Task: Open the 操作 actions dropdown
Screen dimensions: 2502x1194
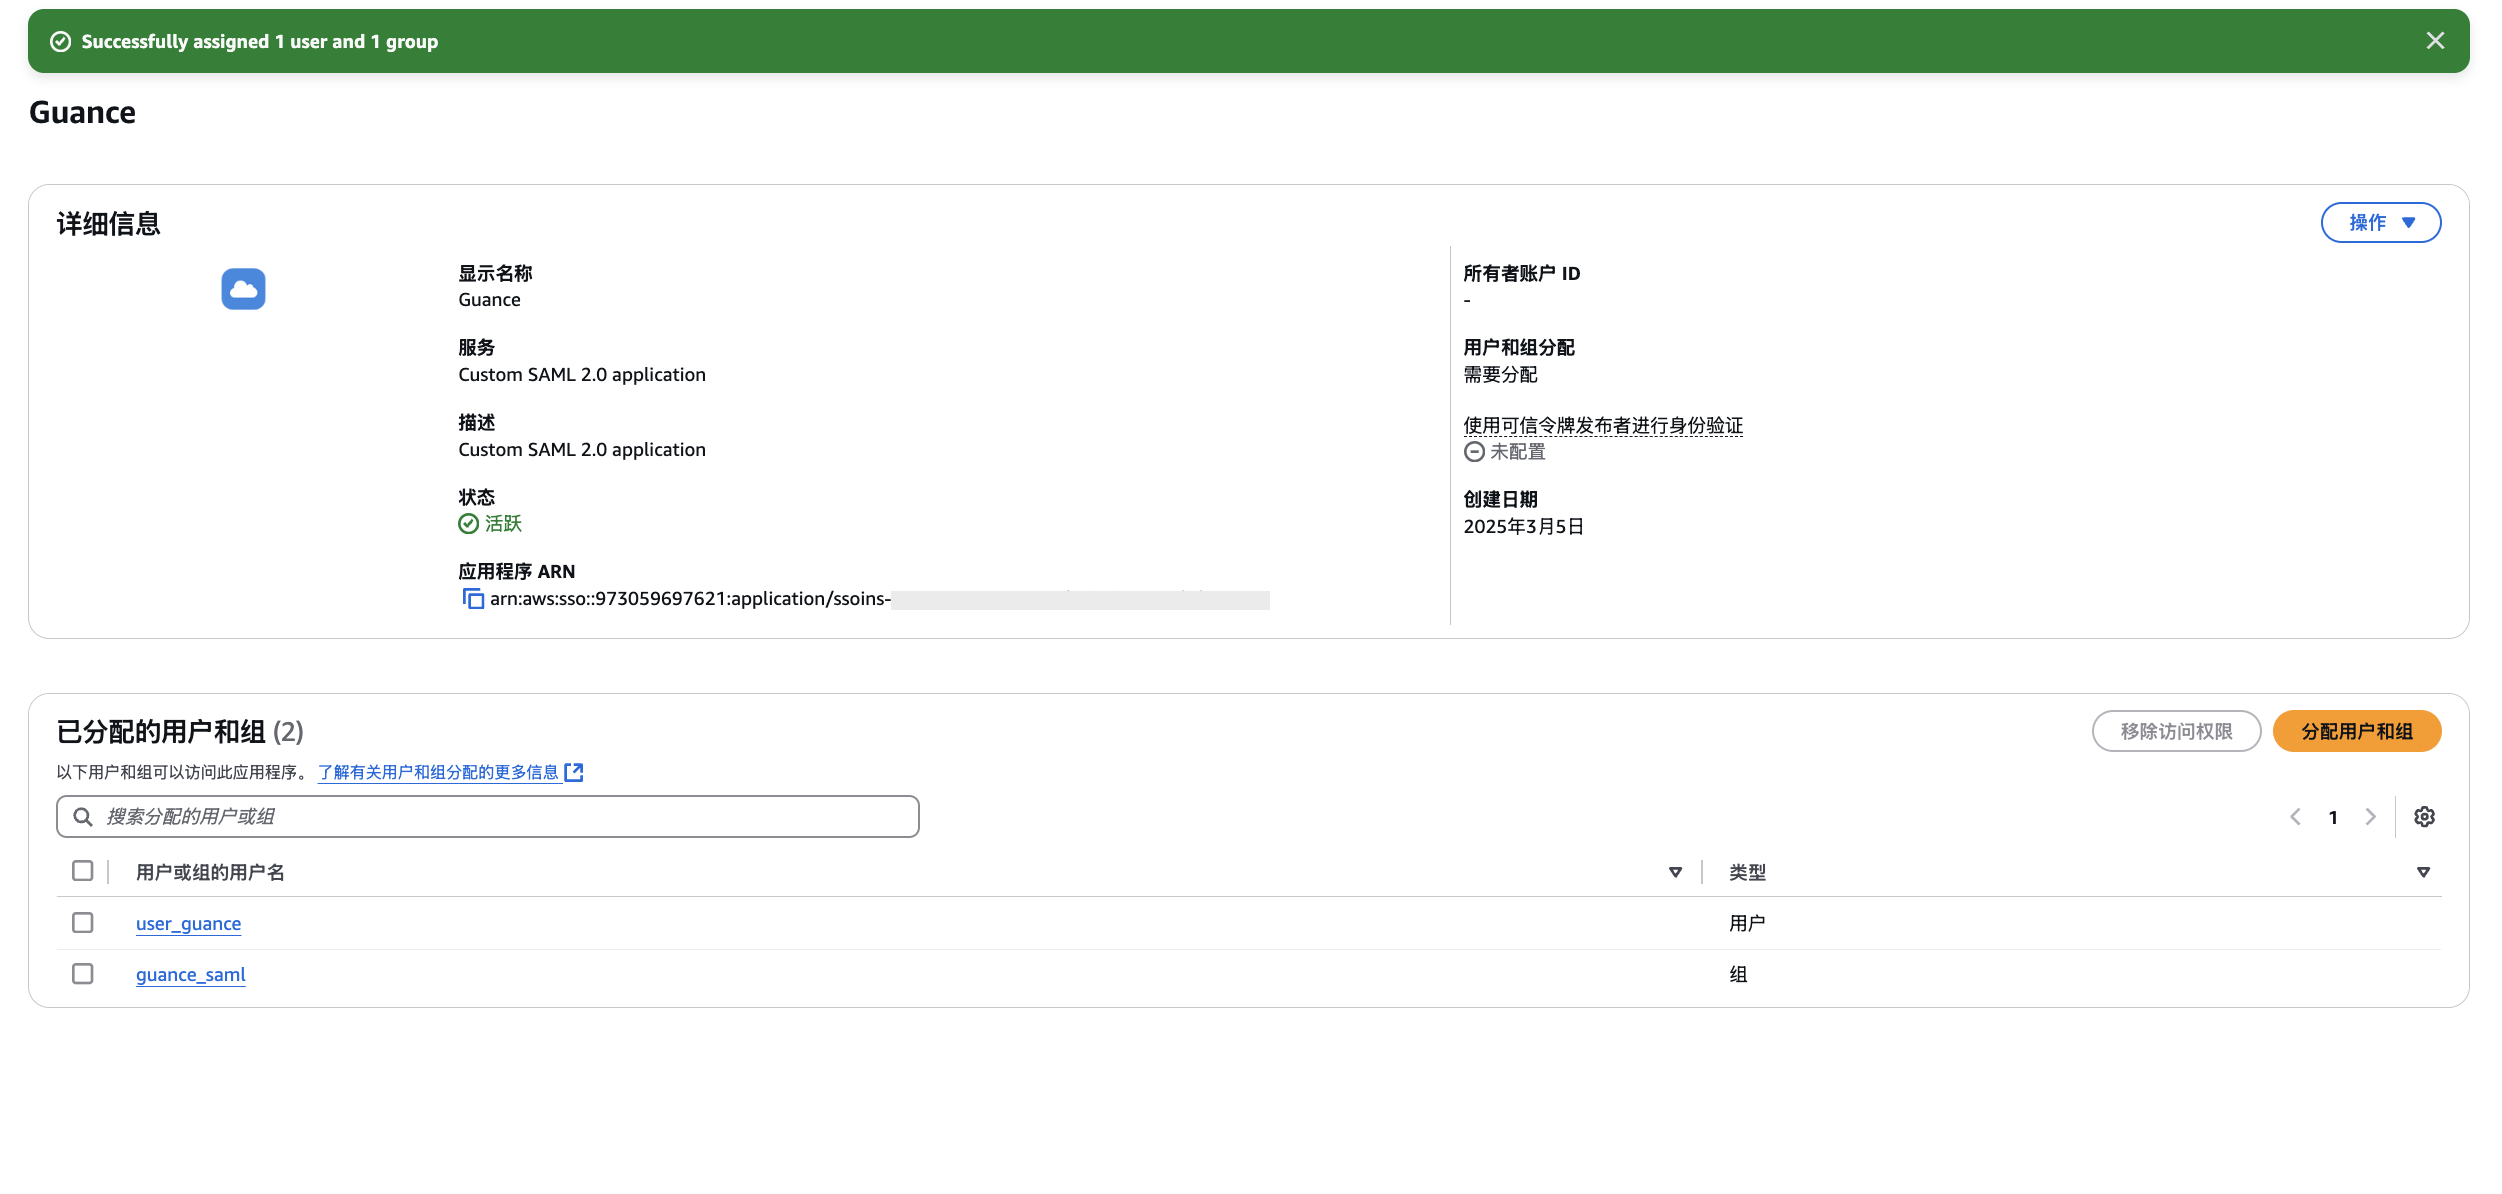Action: 2380,222
